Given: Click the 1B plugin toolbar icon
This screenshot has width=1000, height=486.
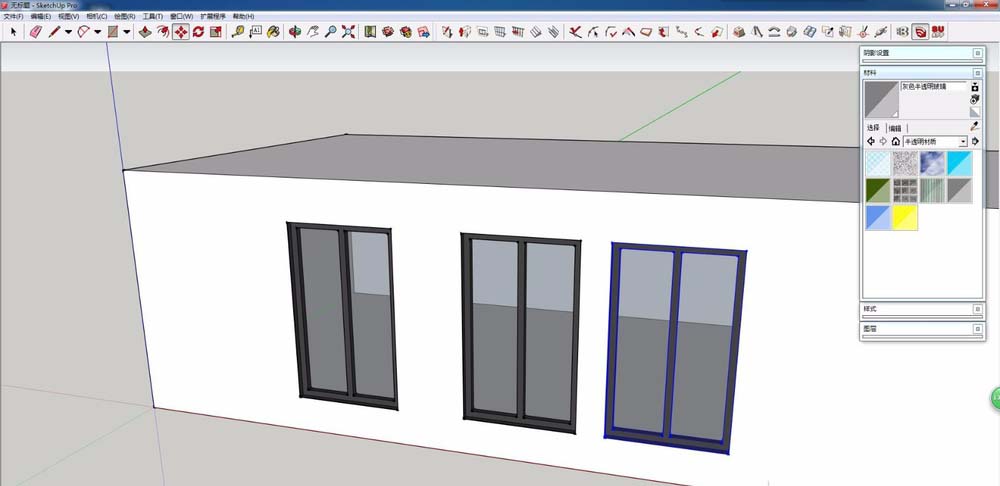Looking at the screenshot, I should tap(902, 31).
